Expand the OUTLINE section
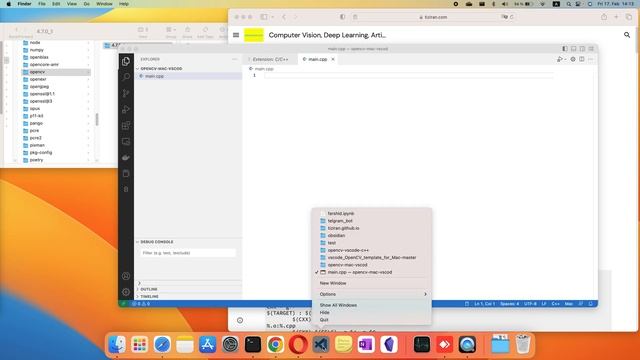The image size is (640, 360). point(149,289)
